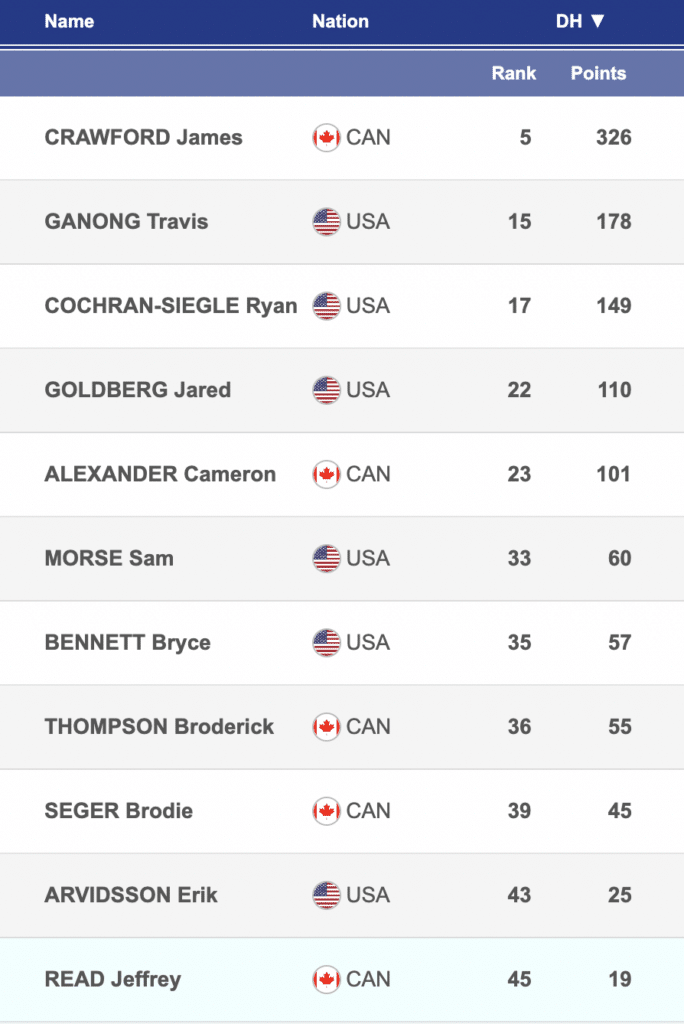The width and height of the screenshot is (684, 1024).
Task: Click the Points sub-header
Action: pyautogui.click(x=598, y=73)
